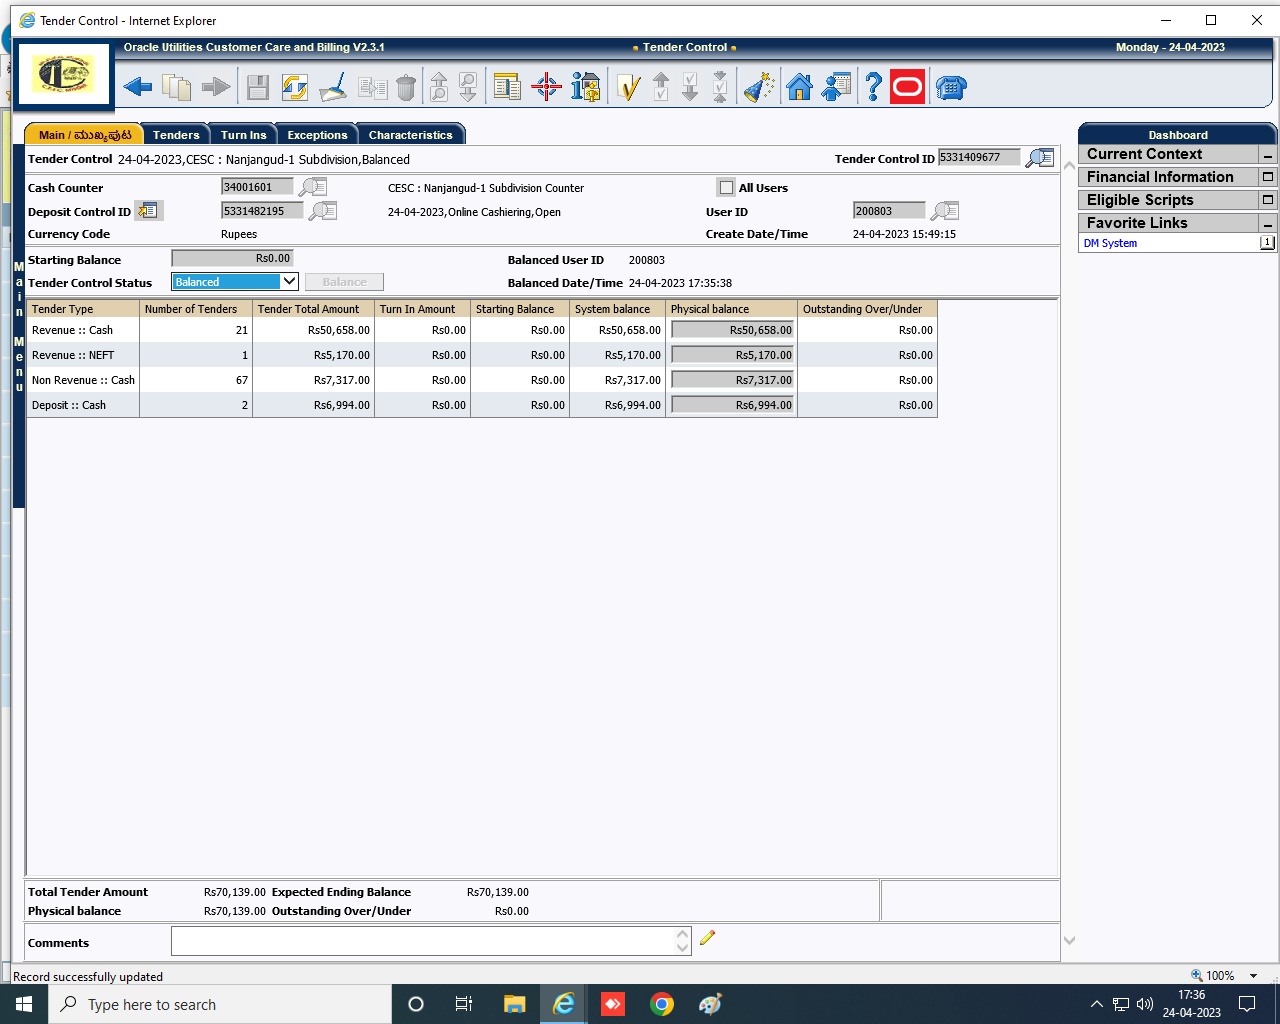The width and height of the screenshot is (1280, 1024).
Task: Click the User ID input field
Action: click(889, 211)
